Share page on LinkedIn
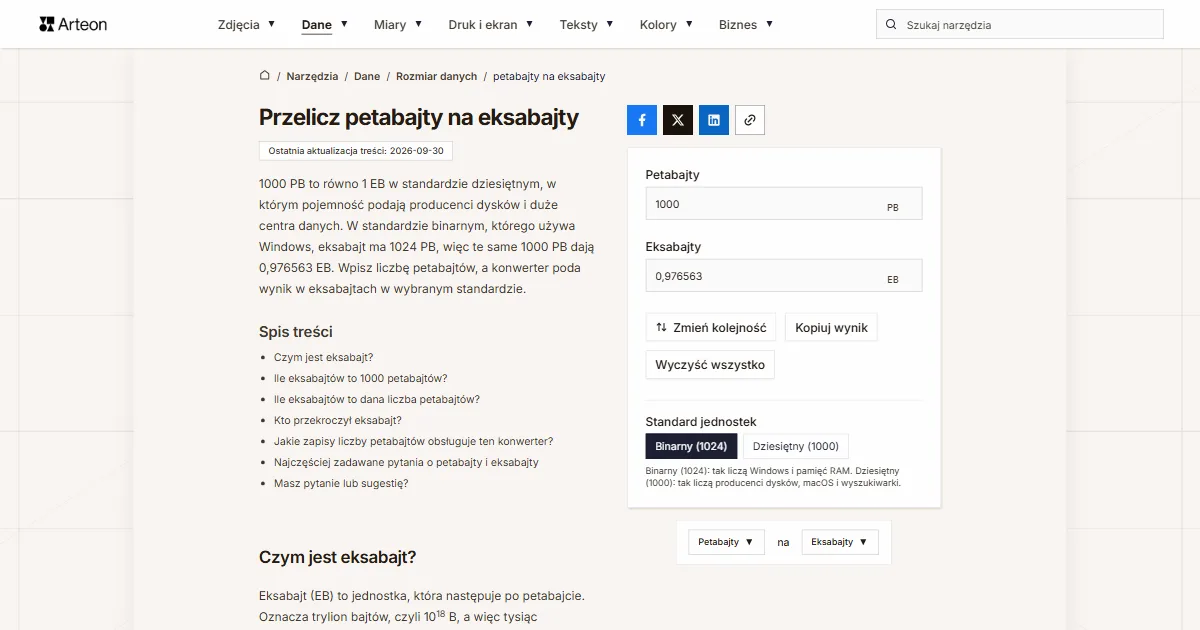 (x=714, y=120)
